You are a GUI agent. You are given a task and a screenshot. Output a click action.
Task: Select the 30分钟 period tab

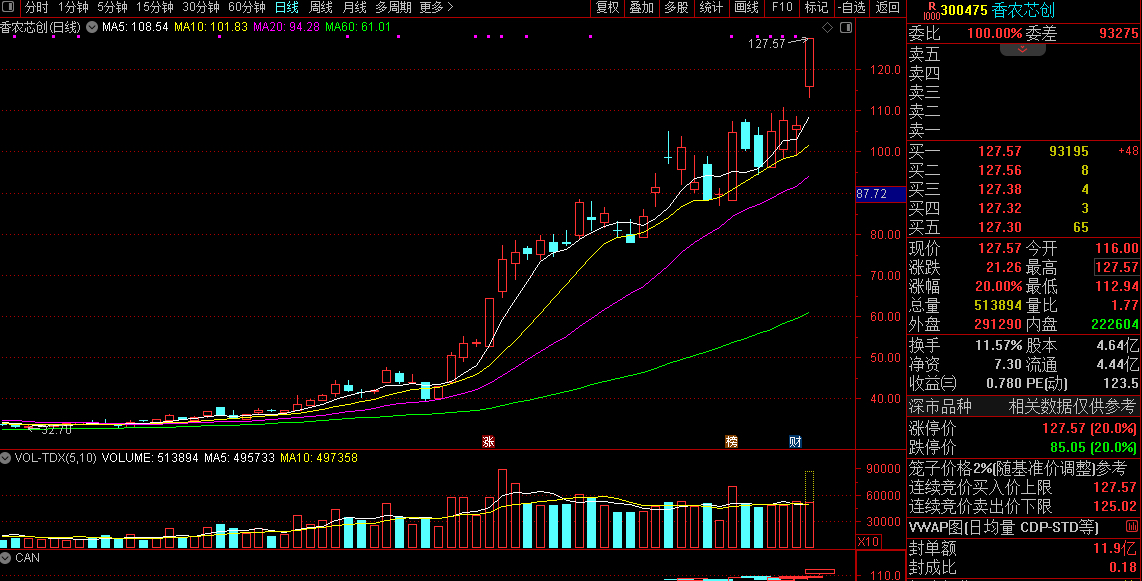[200, 7]
